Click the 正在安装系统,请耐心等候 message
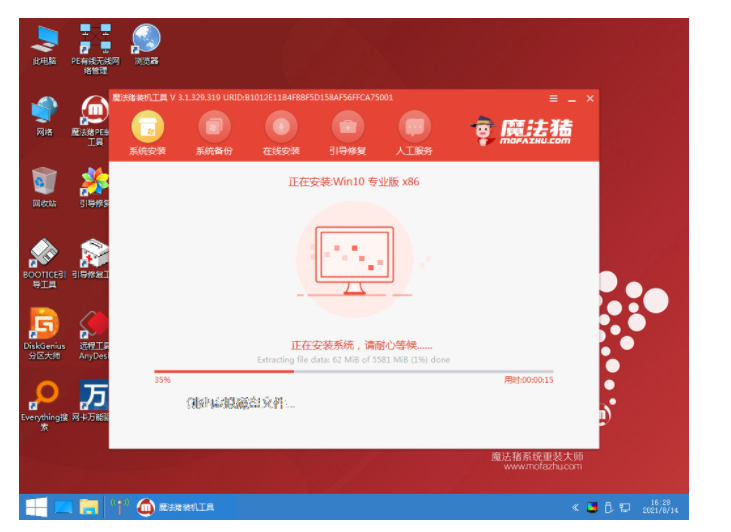731x532 pixels. tap(361, 345)
